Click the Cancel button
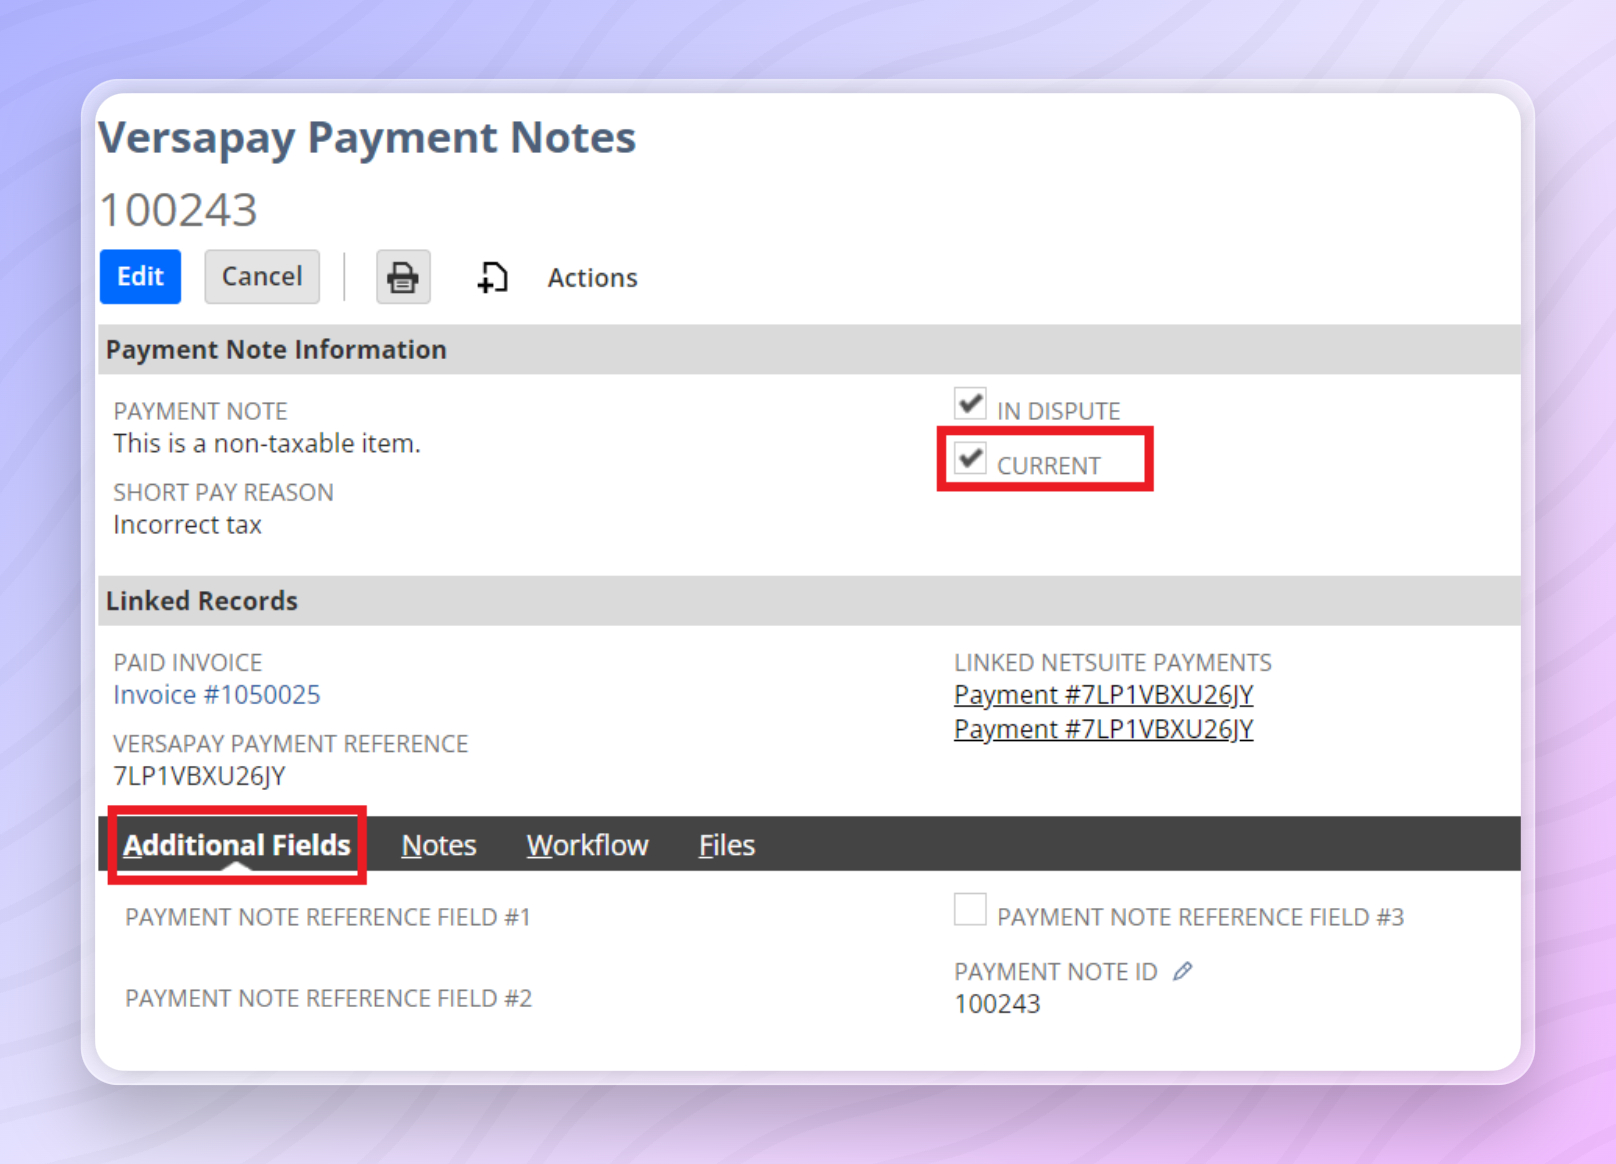 [x=262, y=277]
